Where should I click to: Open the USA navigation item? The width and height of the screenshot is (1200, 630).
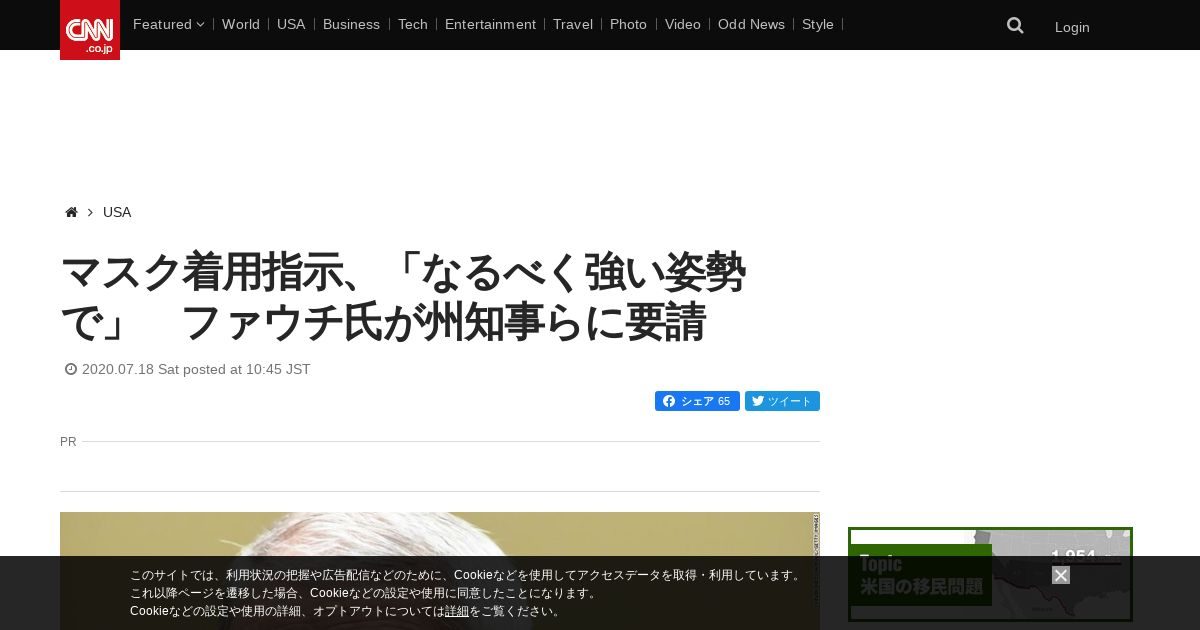click(291, 24)
